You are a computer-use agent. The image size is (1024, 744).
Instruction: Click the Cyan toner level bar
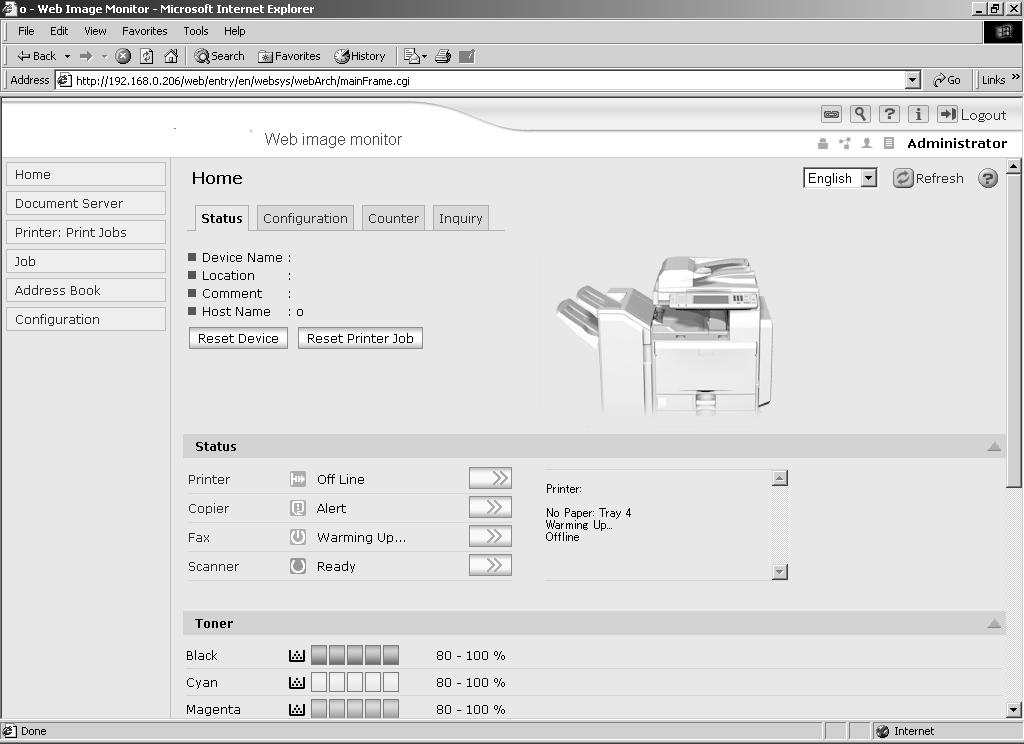pos(355,682)
